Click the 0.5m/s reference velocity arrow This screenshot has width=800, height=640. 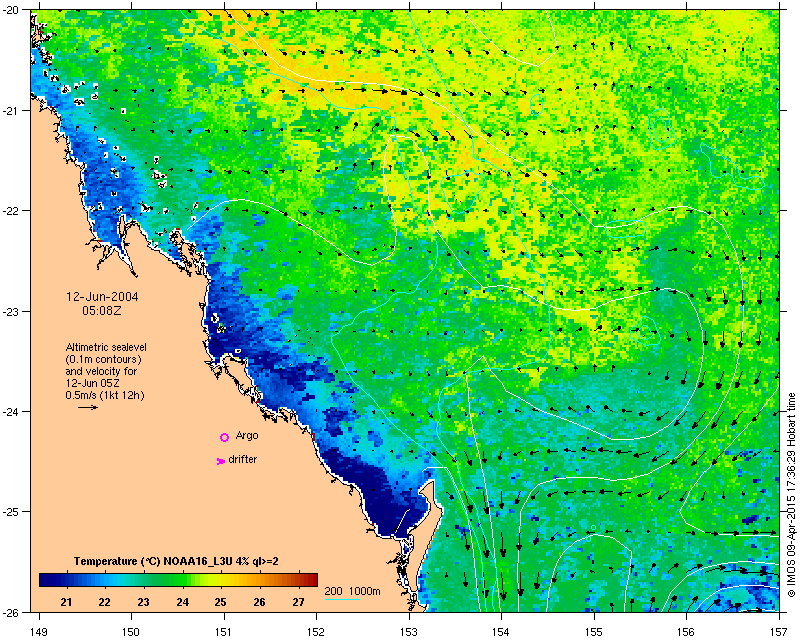coord(88,407)
